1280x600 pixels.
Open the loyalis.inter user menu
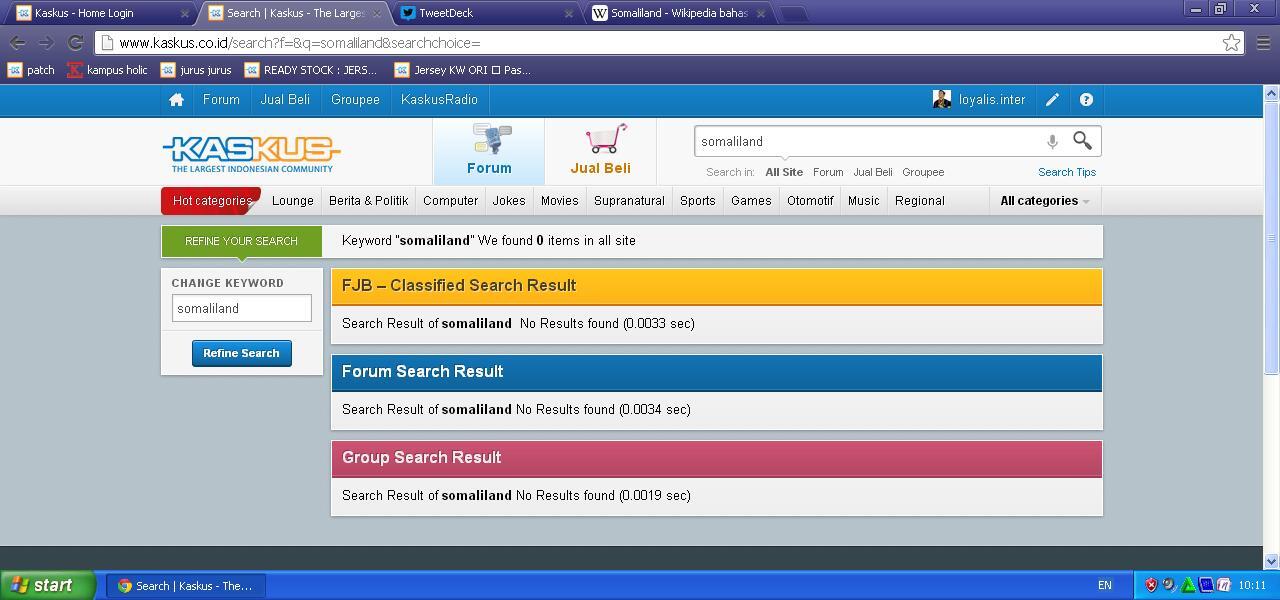[980, 100]
